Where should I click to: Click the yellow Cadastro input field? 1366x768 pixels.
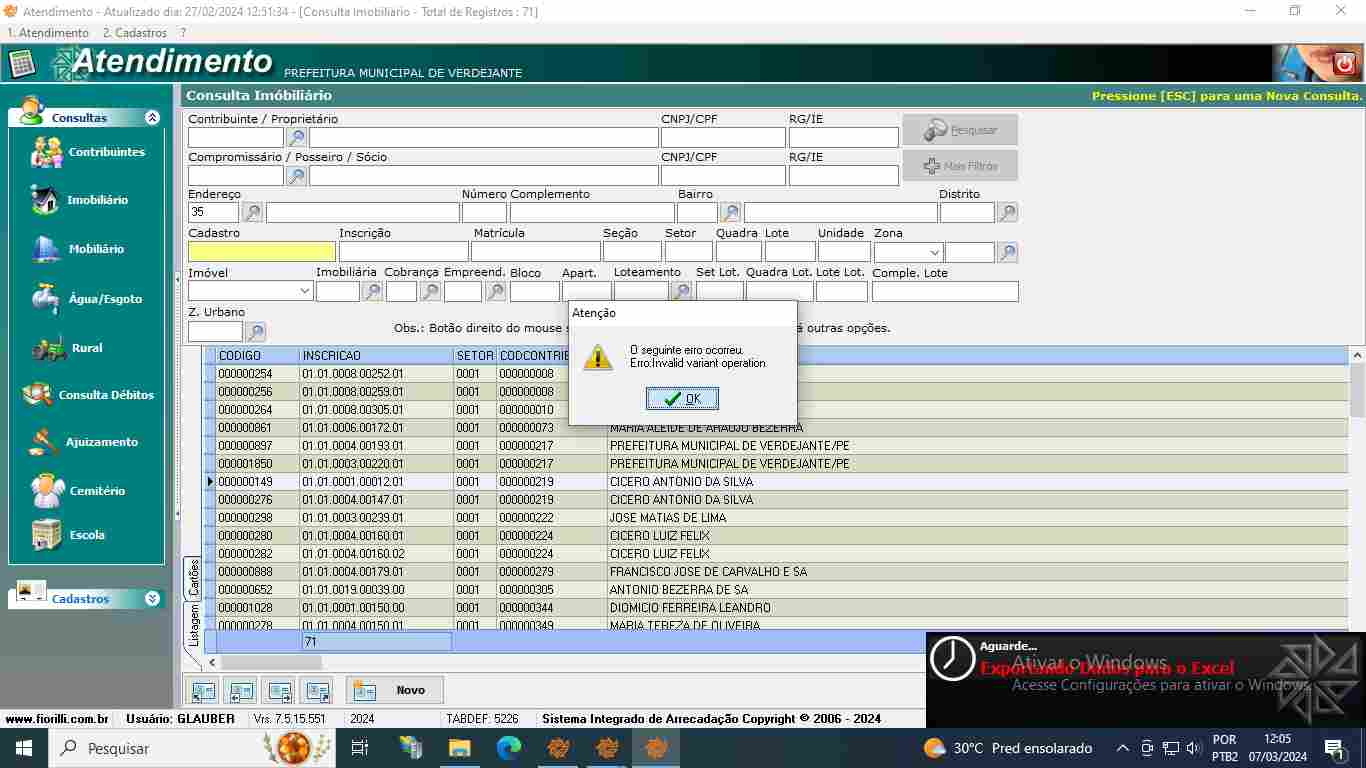point(262,252)
